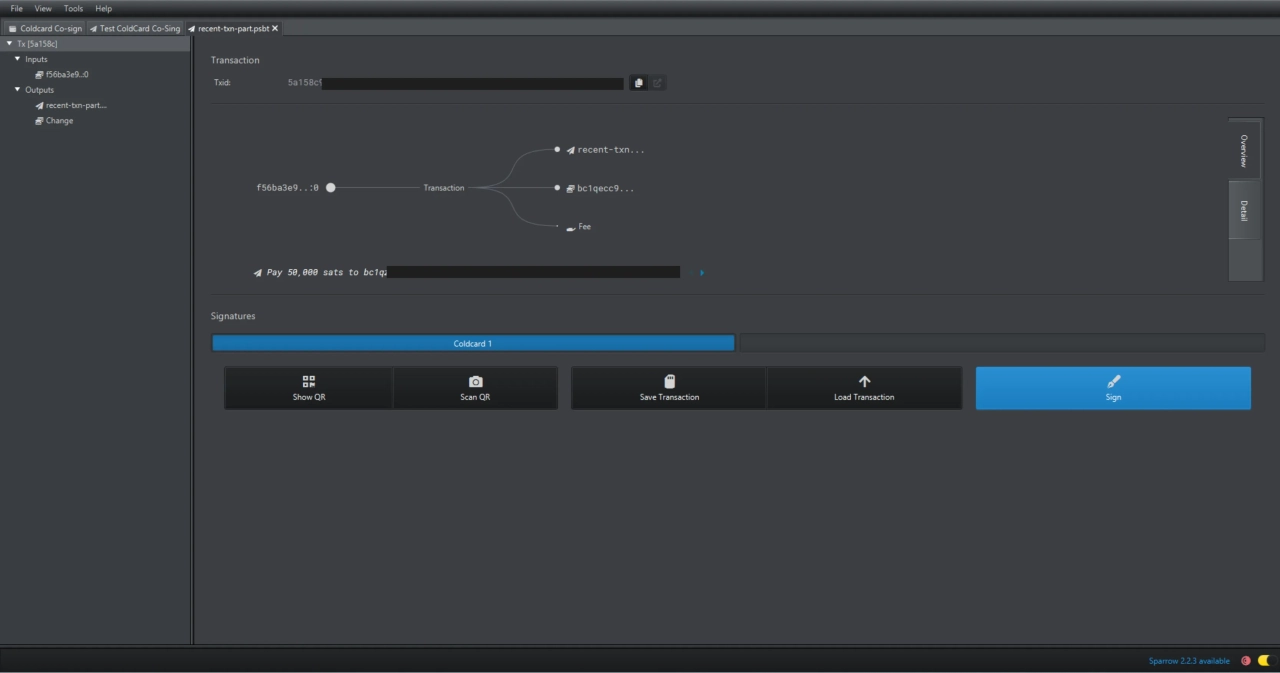Click the bc1qecc9... change output in diagram

tap(599, 188)
